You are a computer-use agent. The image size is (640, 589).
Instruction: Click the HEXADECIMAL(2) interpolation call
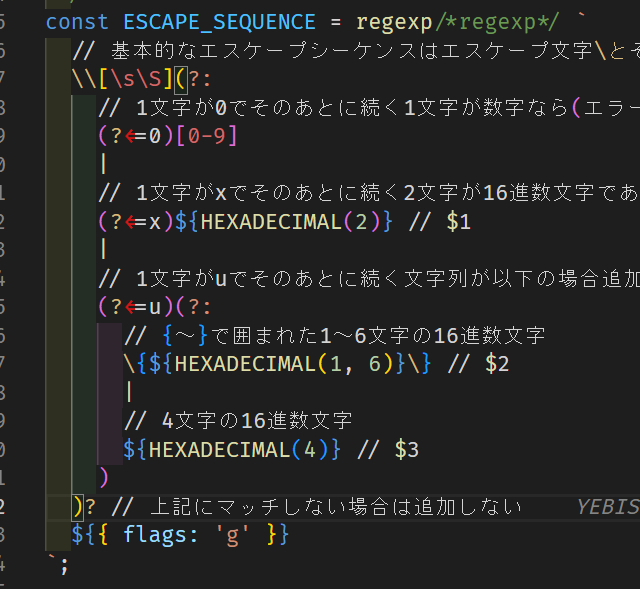coord(284,222)
